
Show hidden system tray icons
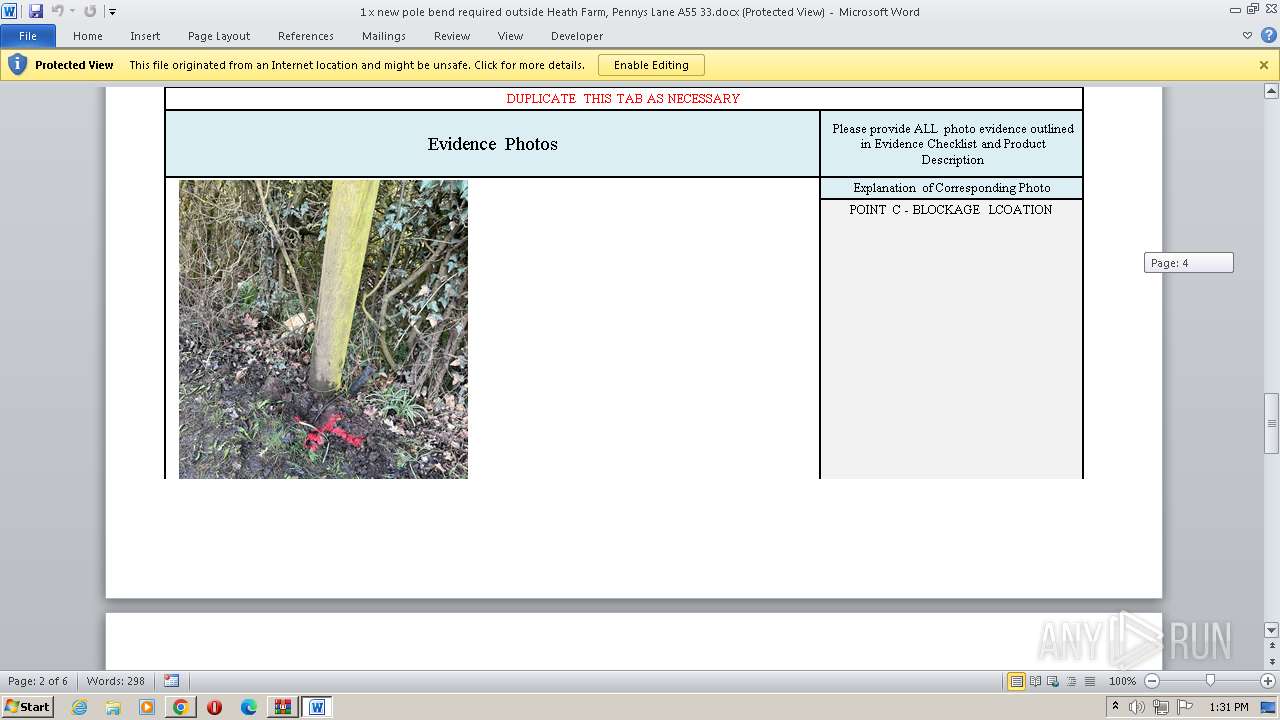(1116, 707)
